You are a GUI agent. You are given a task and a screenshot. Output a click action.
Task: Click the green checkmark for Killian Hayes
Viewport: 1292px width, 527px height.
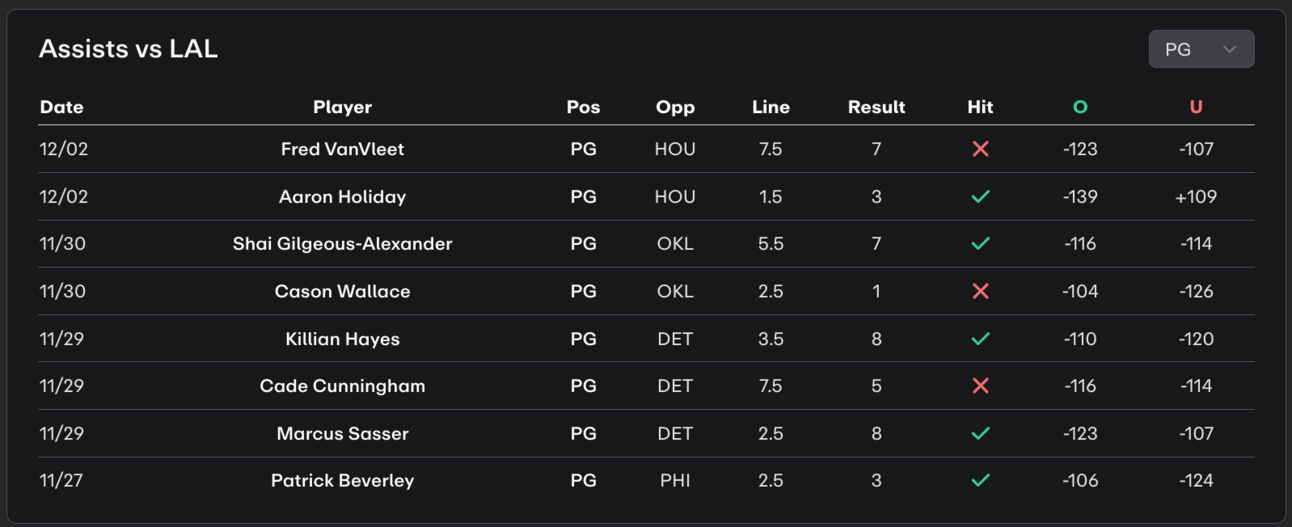pos(980,339)
